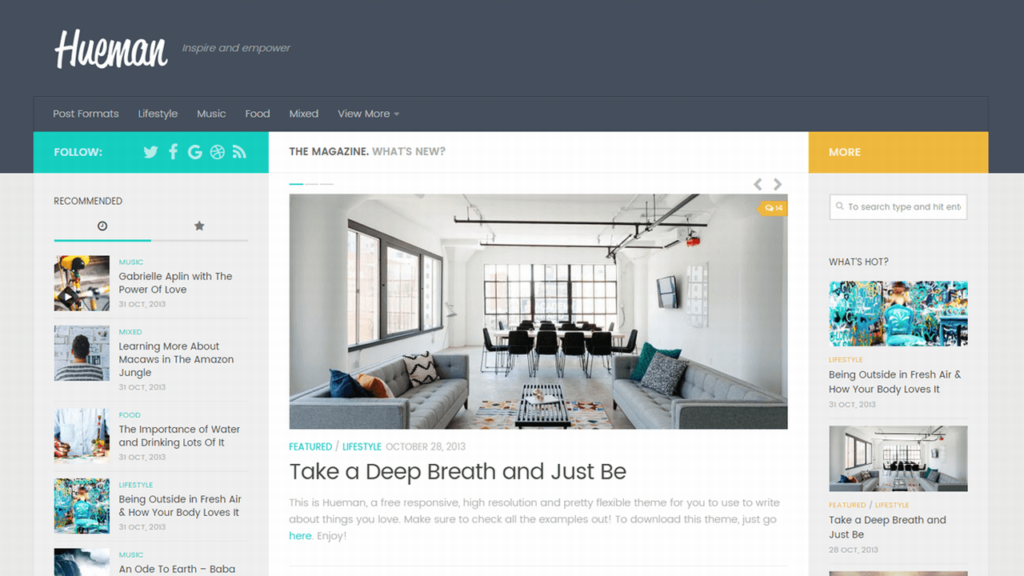Screen dimensions: 1024x576
Task: Expand the View More menu
Action: (x=368, y=114)
